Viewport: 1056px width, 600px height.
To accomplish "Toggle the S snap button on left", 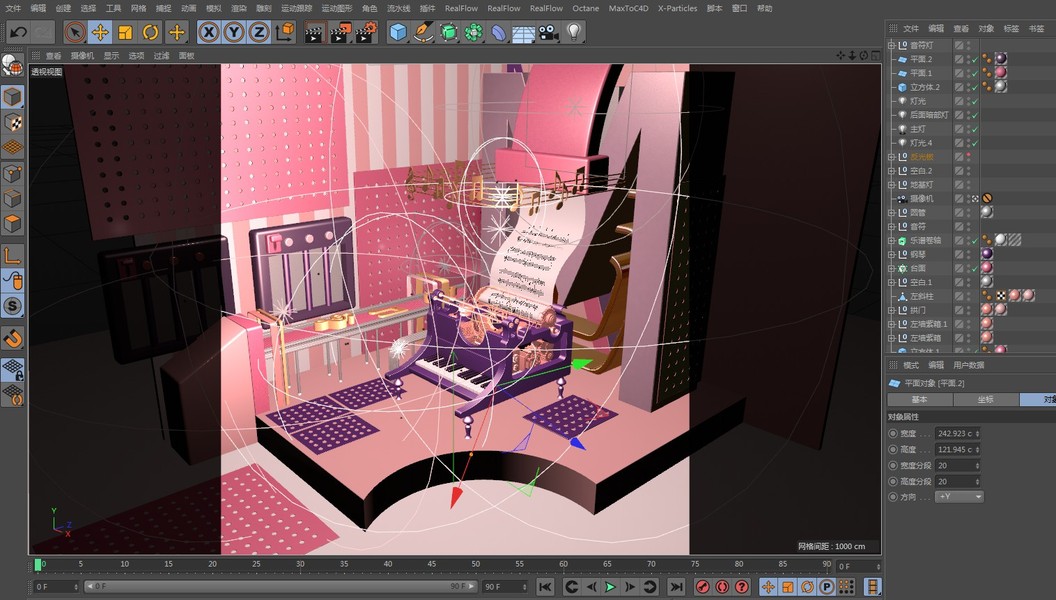I will coord(12,306).
